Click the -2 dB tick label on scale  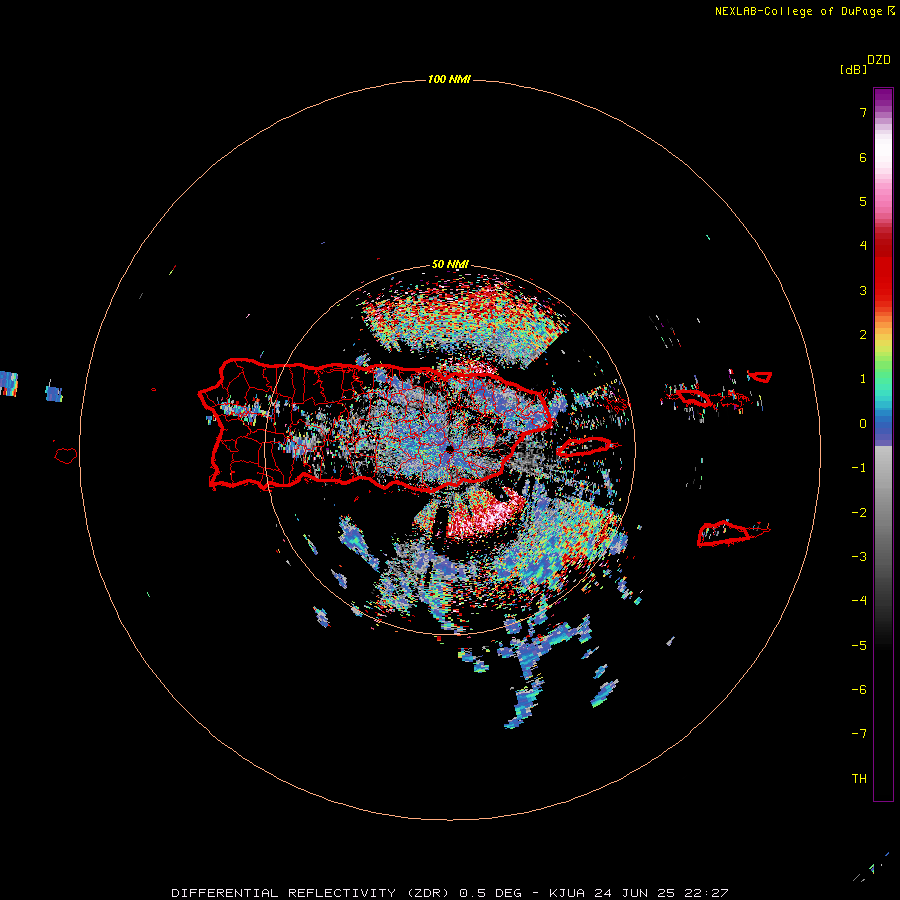coord(859,513)
